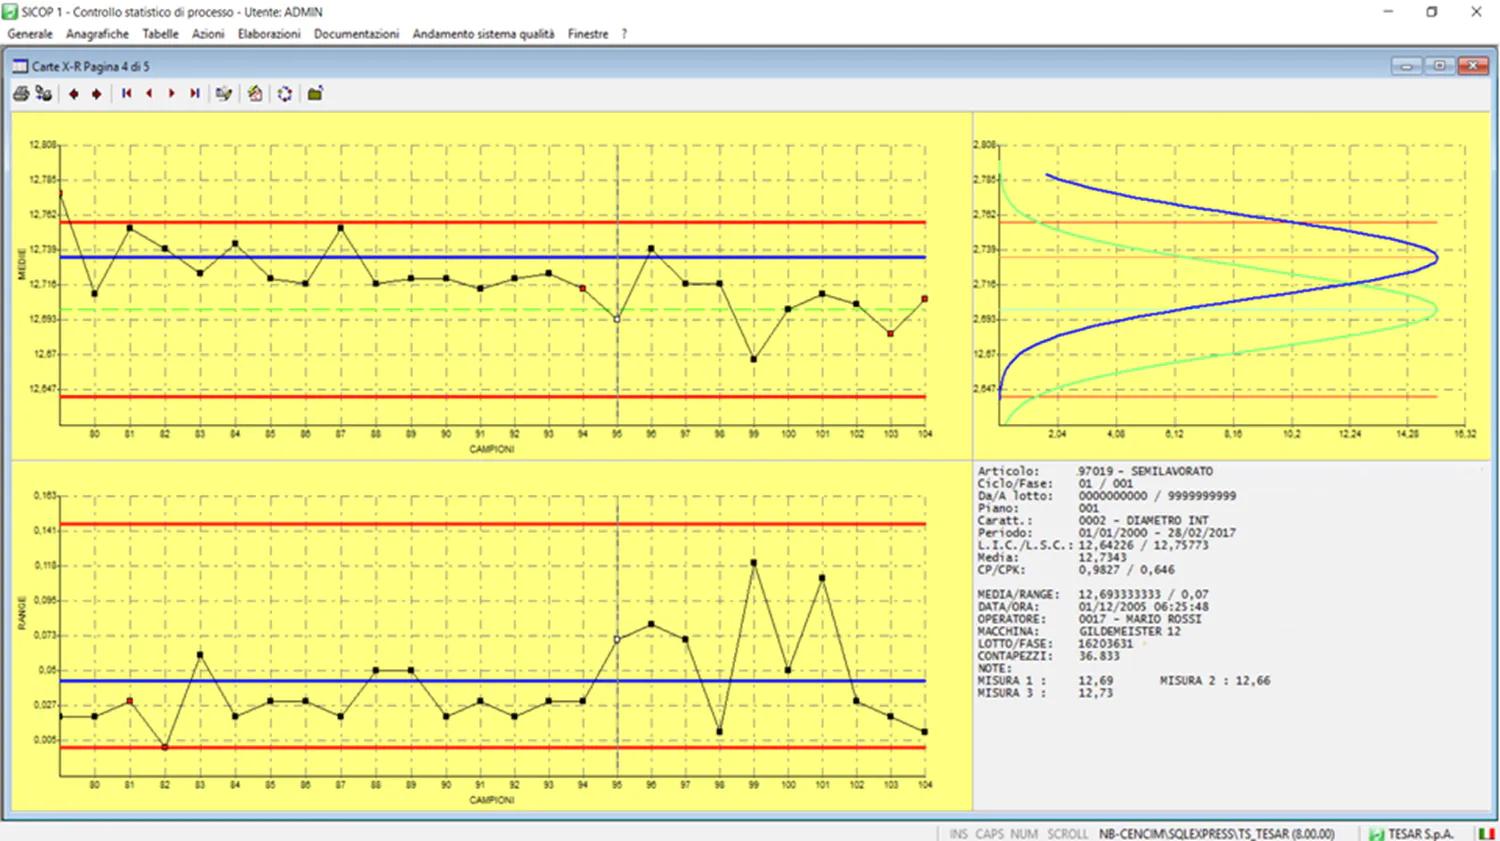1500x841 pixels.
Task: Select sample 99 peak on the RANGE chart
Action: (753, 563)
